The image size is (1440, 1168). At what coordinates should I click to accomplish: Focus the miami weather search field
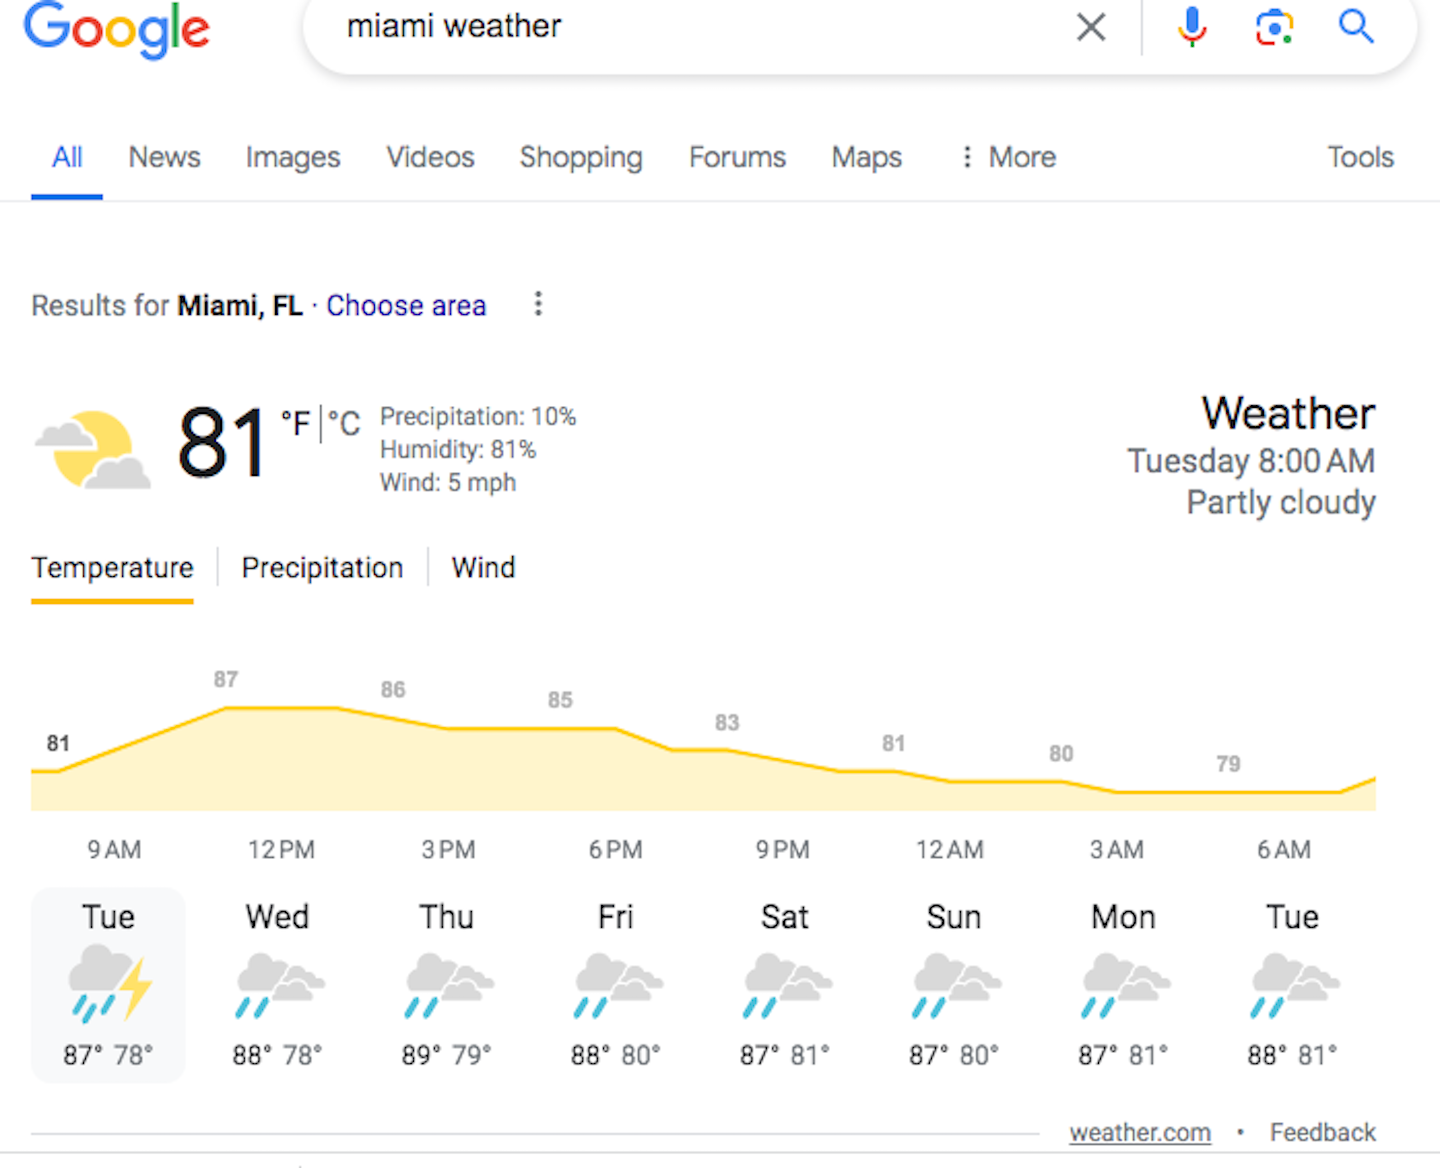coord(700,27)
